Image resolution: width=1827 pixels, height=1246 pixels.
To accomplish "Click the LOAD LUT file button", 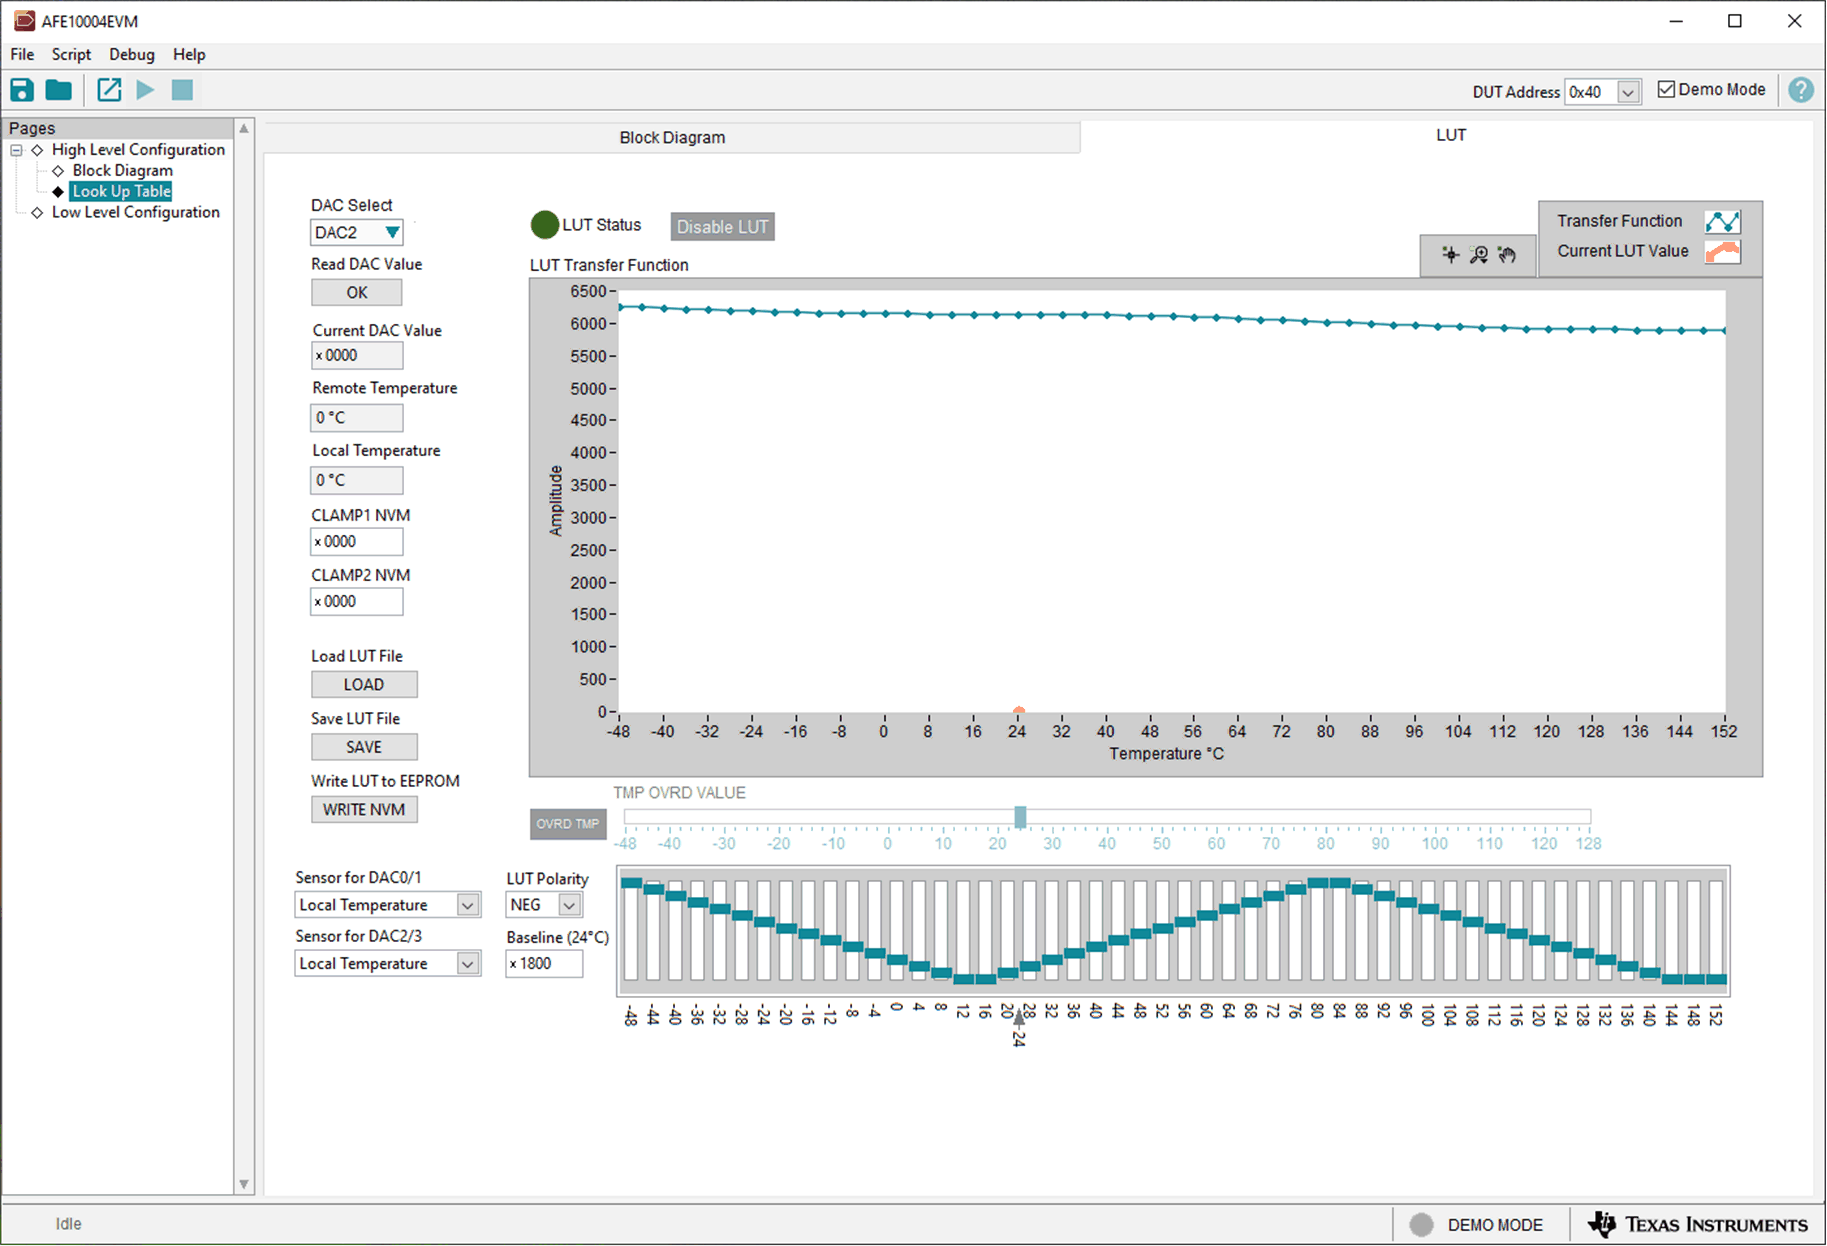I will [x=364, y=685].
